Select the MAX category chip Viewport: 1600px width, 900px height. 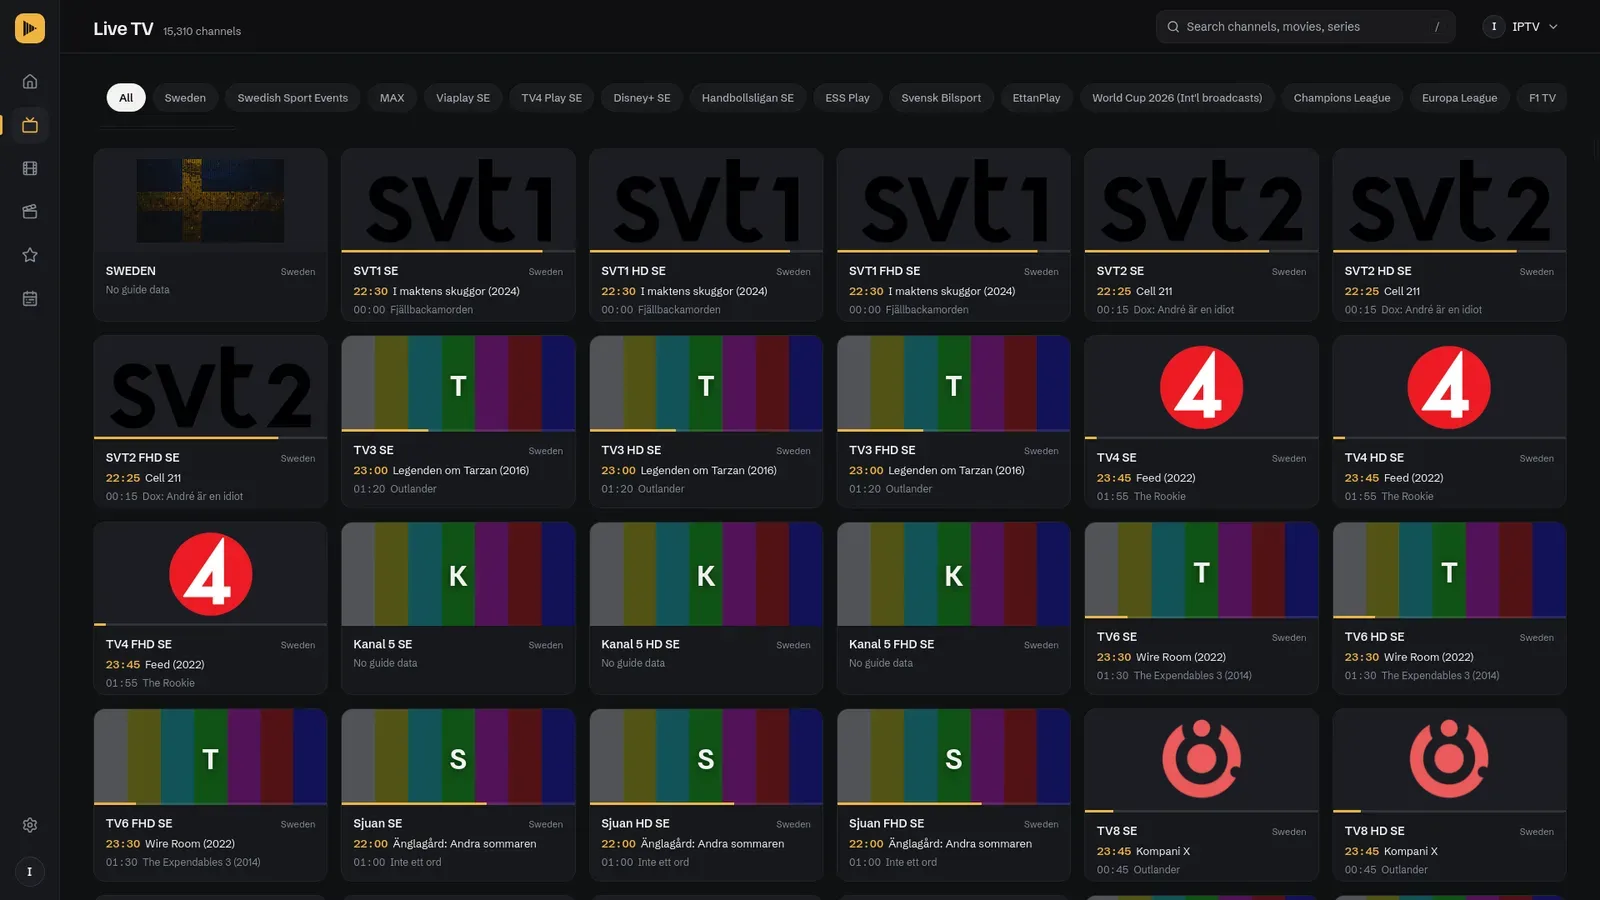tap(392, 98)
